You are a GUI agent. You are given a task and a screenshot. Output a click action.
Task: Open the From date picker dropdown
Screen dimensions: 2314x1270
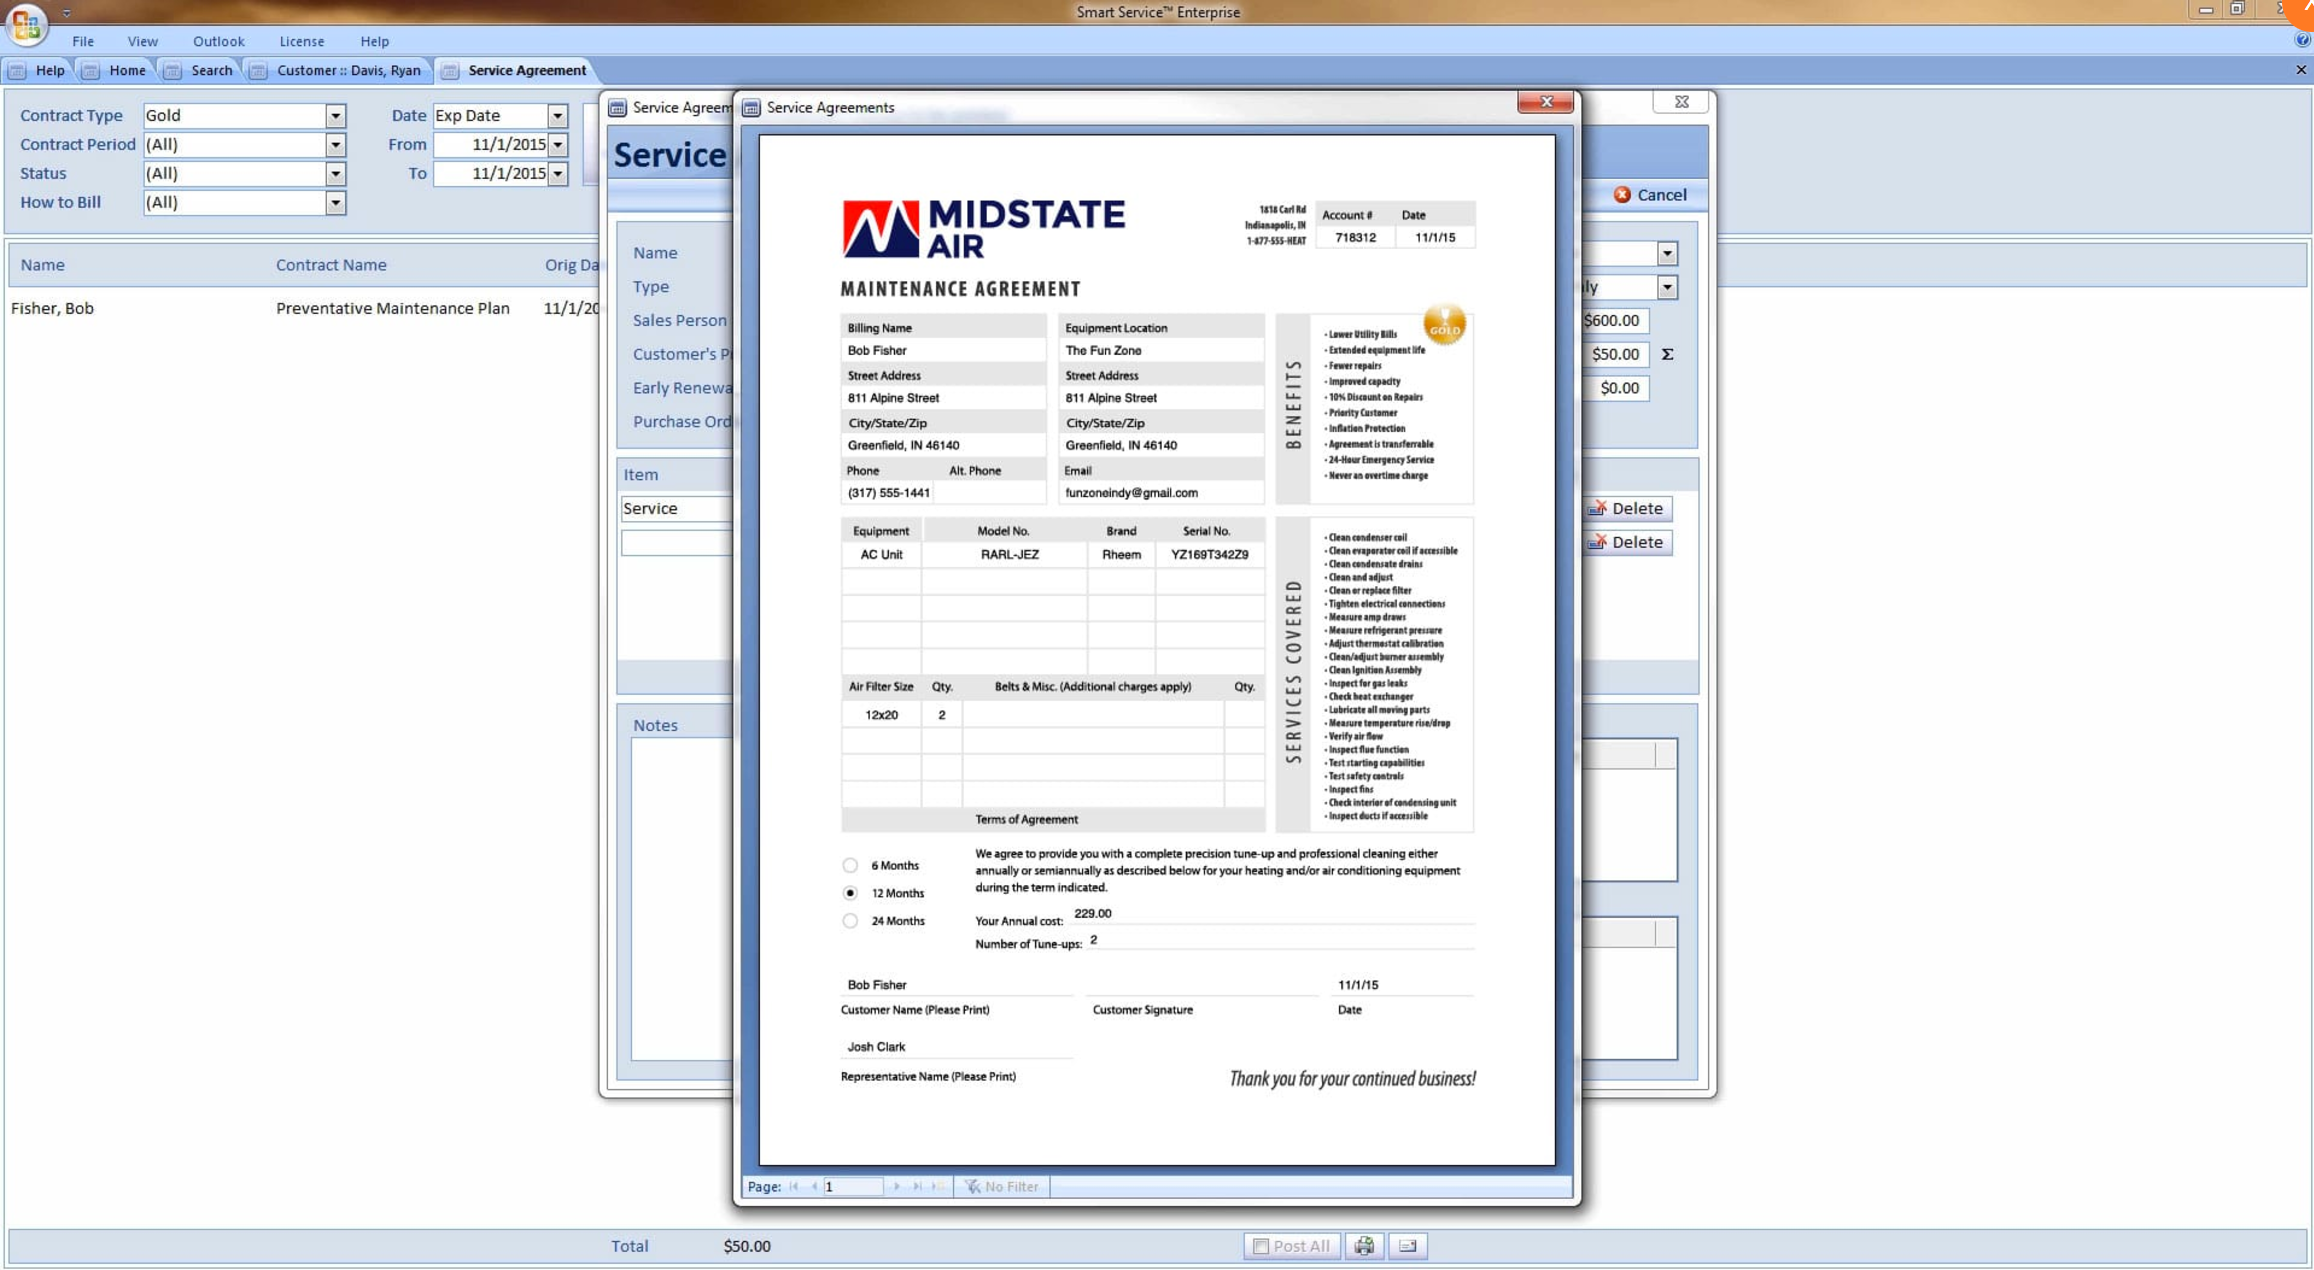click(557, 145)
